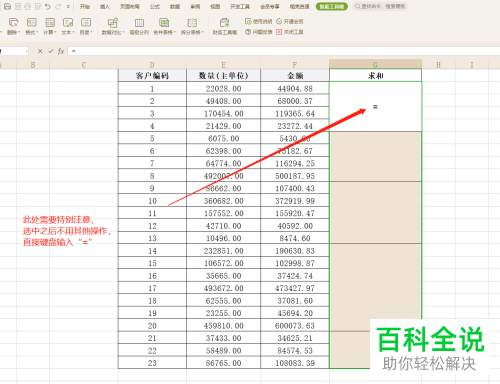Switch to the 插入 Insert tab
This screenshot has width=500, height=384.
(105, 6)
